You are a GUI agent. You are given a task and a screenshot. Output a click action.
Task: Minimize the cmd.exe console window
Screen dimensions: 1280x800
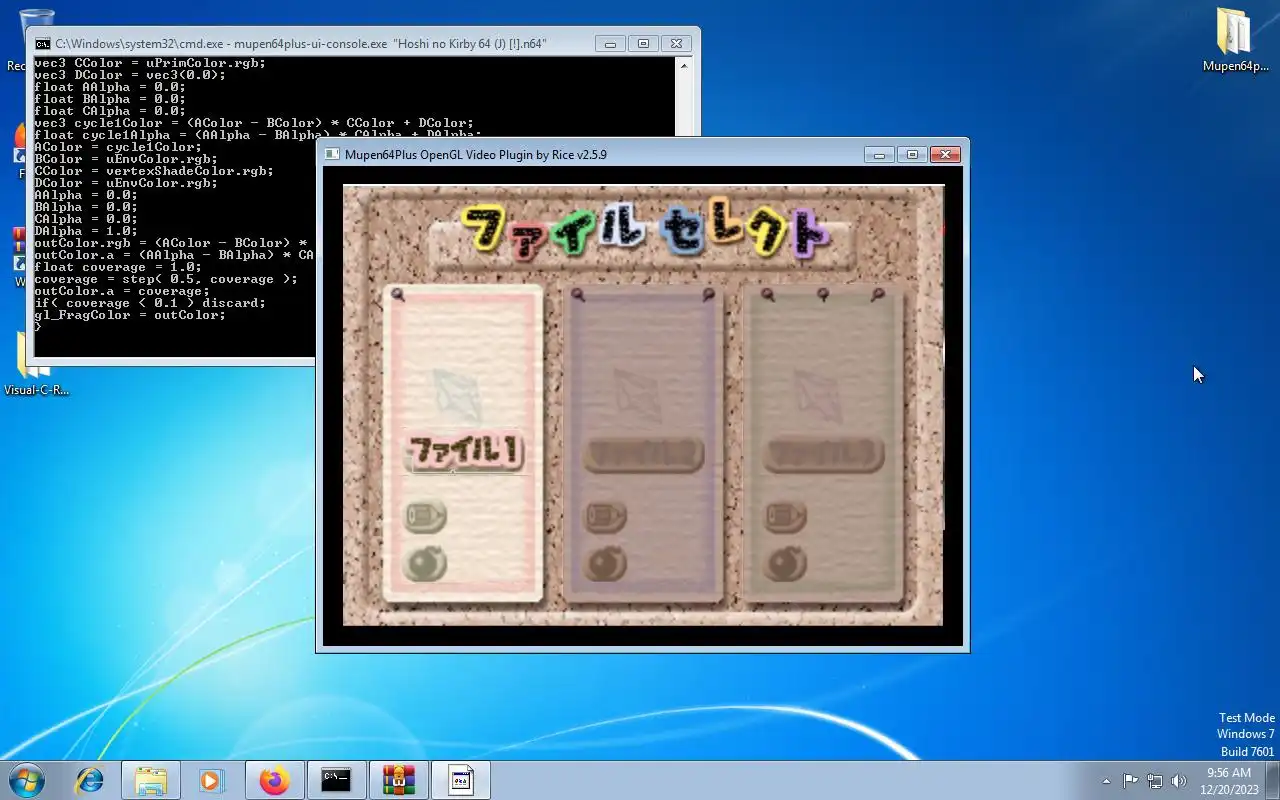tap(609, 44)
